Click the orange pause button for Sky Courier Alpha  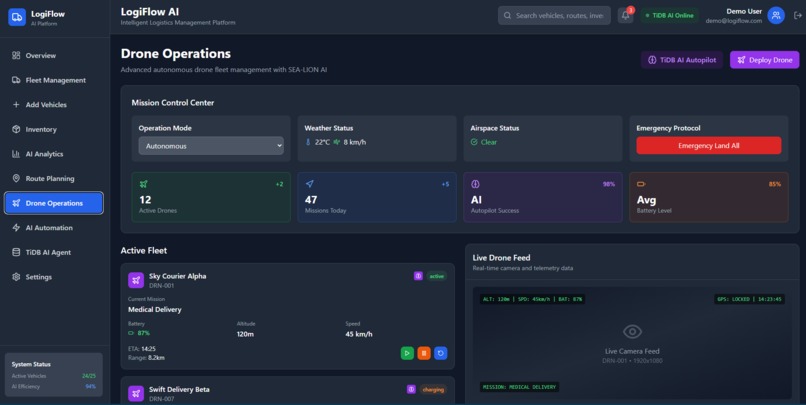[x=424, y=353]
